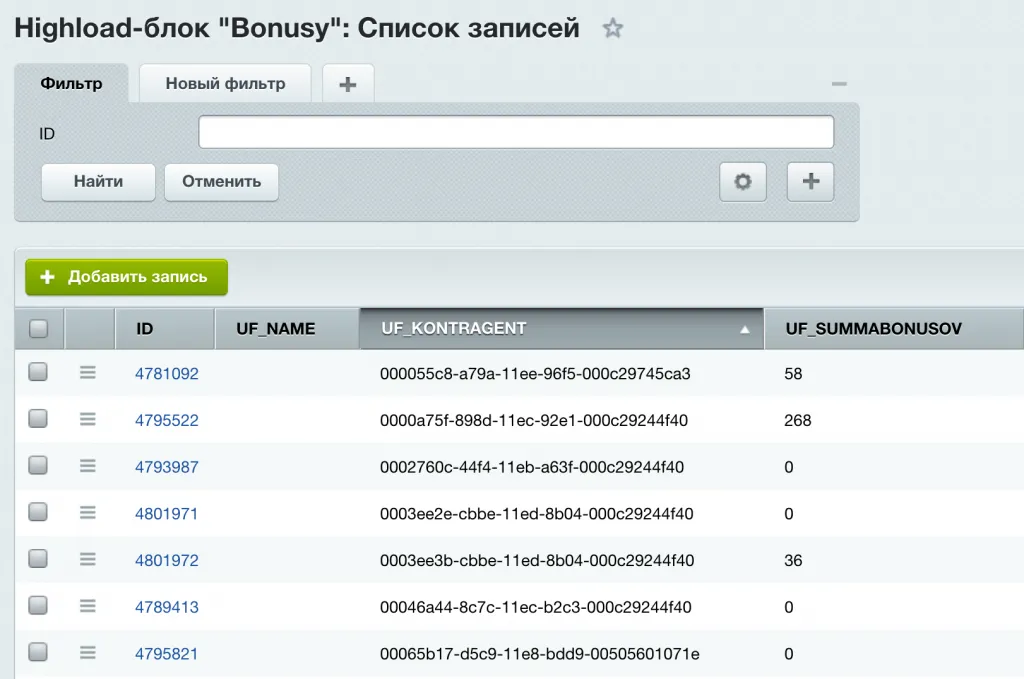Open record ID 4789413 link
The height and width of the screenshot is (679, 1024).
point(167,607)
